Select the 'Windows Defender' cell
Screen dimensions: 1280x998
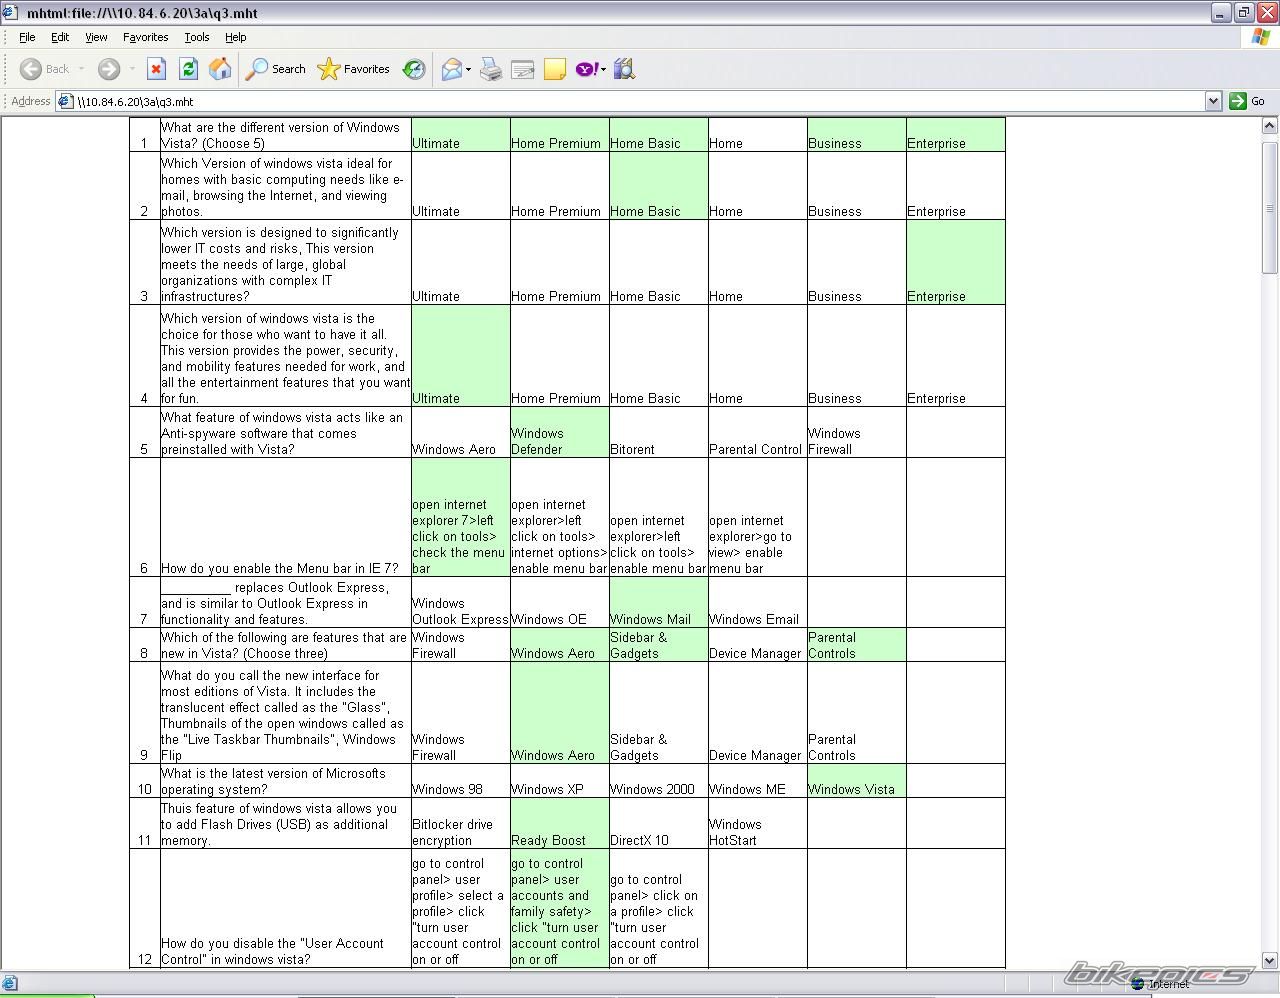click(560, 432)
